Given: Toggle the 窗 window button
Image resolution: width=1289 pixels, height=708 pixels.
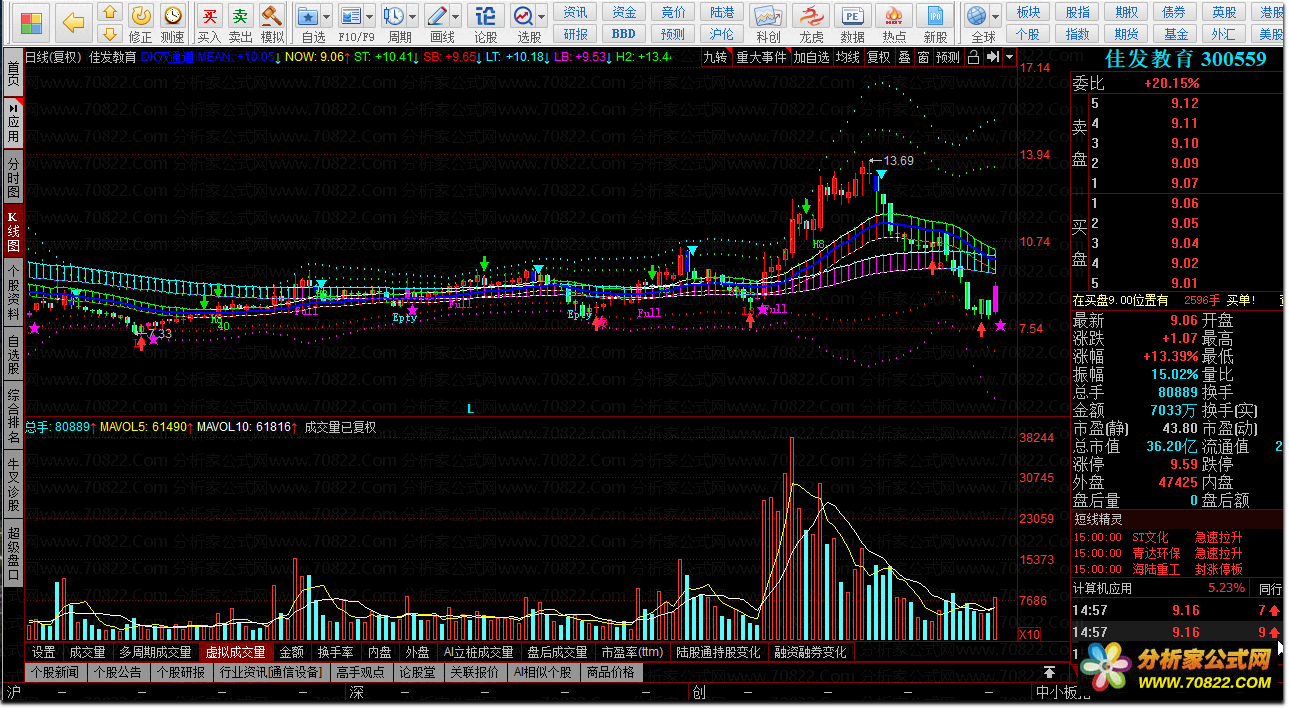Looking at the screenshot, I should (x=923, y=57).
